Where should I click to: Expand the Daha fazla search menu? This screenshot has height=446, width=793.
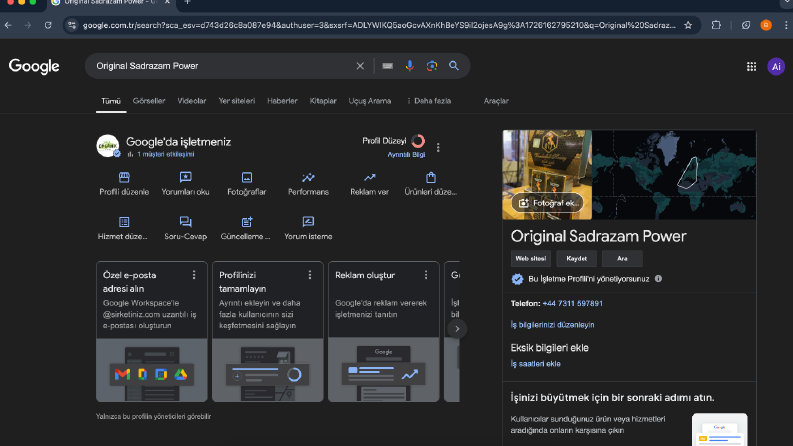(x=429, y=101)
